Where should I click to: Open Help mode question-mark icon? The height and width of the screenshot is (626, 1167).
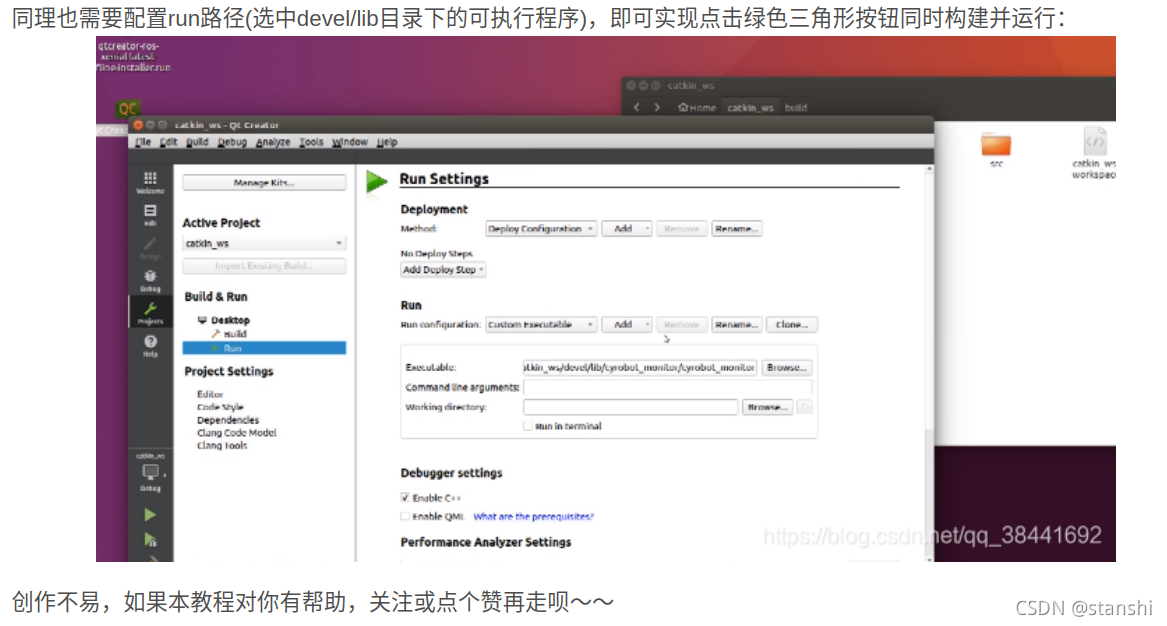coord(150,346)
